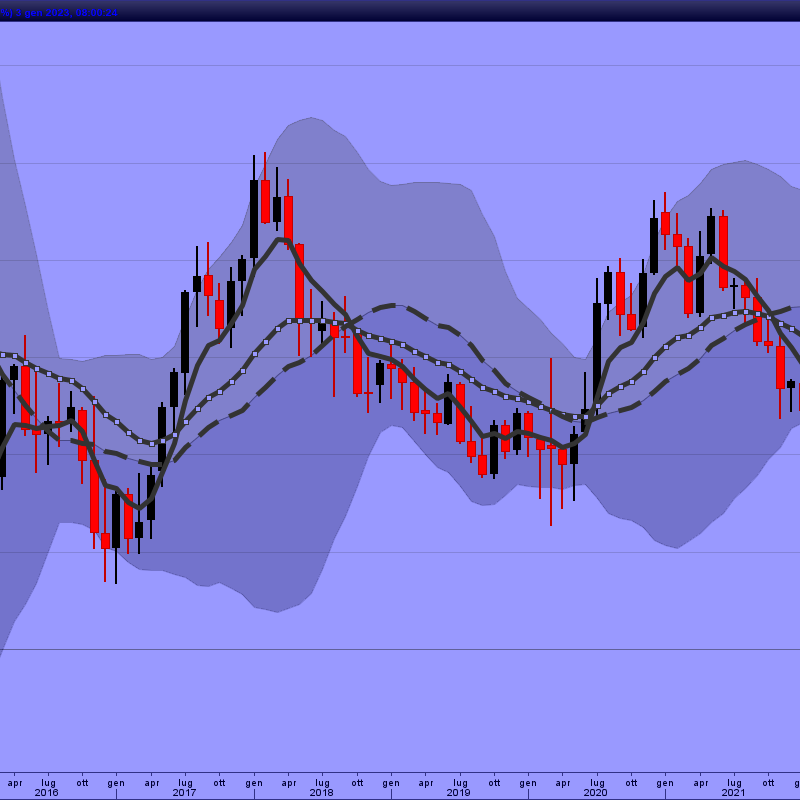Viewport: 800px width, 800px height.
Task: Click the large red candle in mid-2021
Action: coord(723,252)
